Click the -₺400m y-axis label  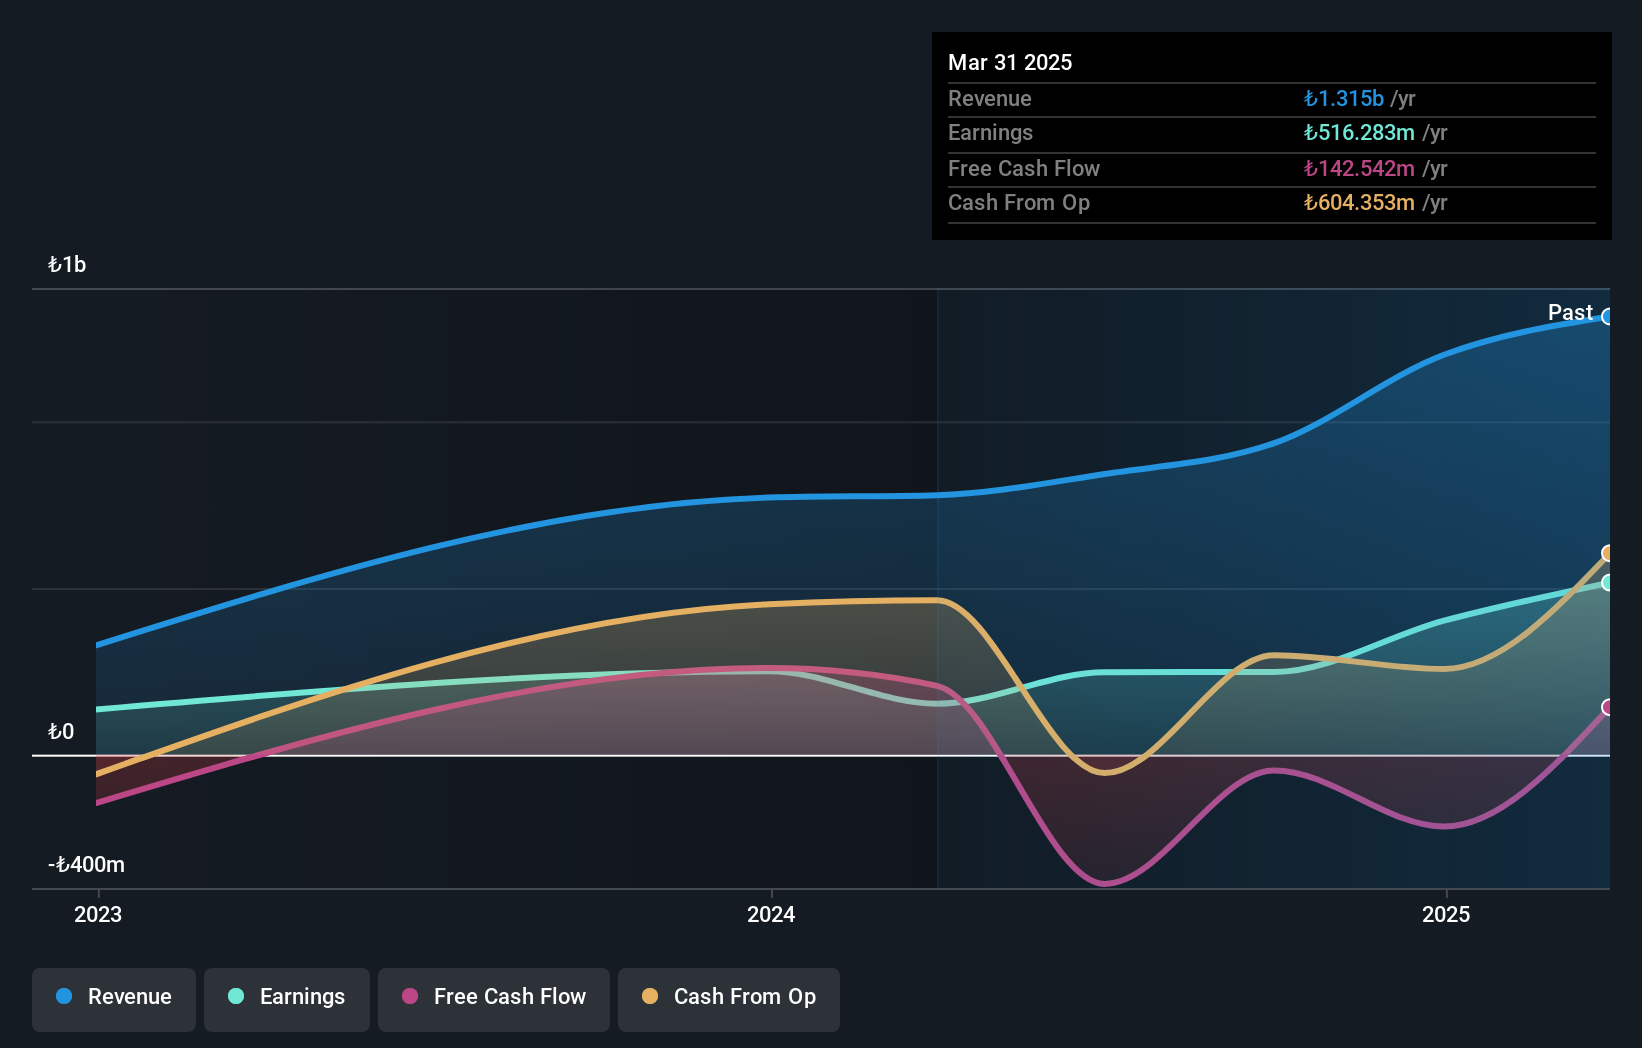point(87,865)
